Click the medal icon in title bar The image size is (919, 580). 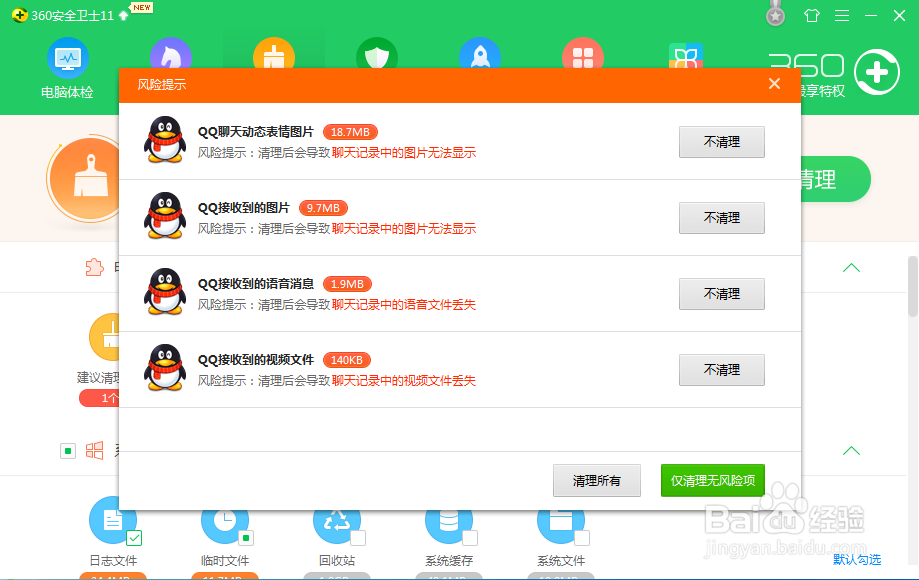[775, 14]
